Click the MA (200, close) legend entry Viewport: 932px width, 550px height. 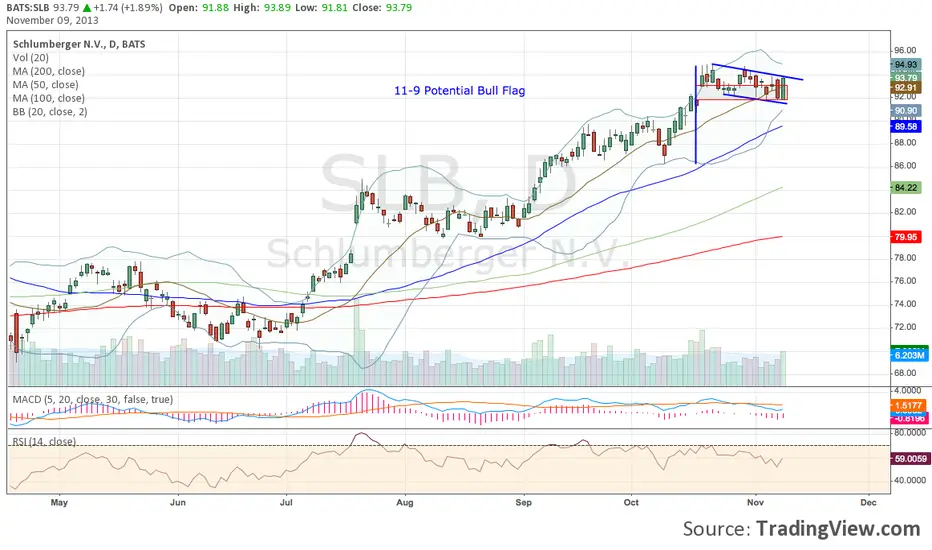point(49,71)
